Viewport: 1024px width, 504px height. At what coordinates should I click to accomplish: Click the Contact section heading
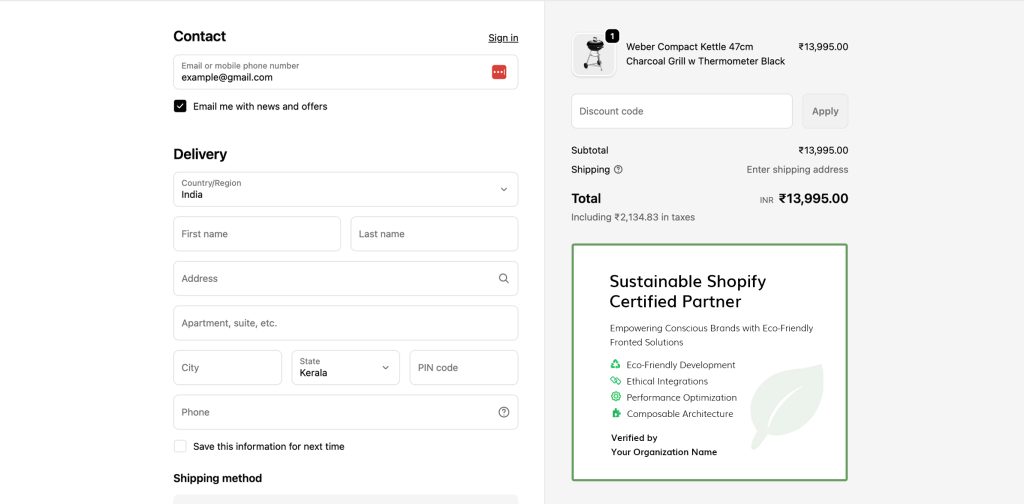point(199,36)
